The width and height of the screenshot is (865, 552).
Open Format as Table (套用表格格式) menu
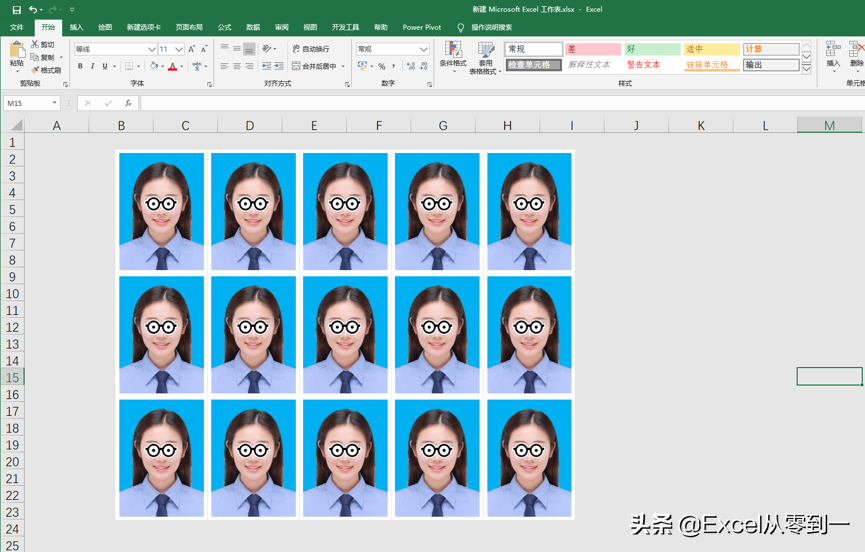(x=485, y=57)
